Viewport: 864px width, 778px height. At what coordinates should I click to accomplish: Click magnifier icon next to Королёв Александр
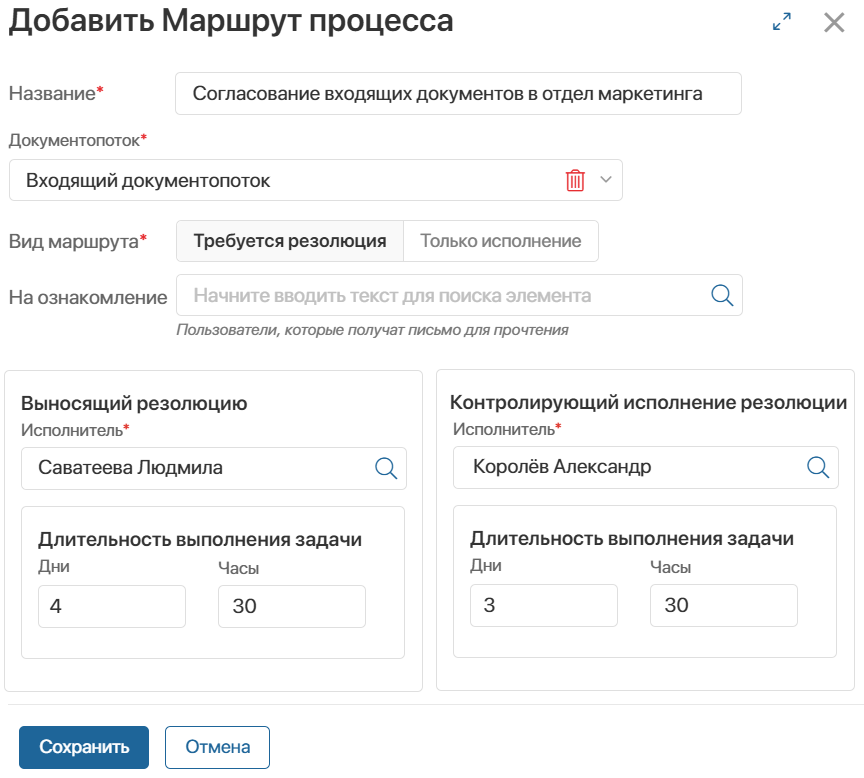tap(818, 467)
